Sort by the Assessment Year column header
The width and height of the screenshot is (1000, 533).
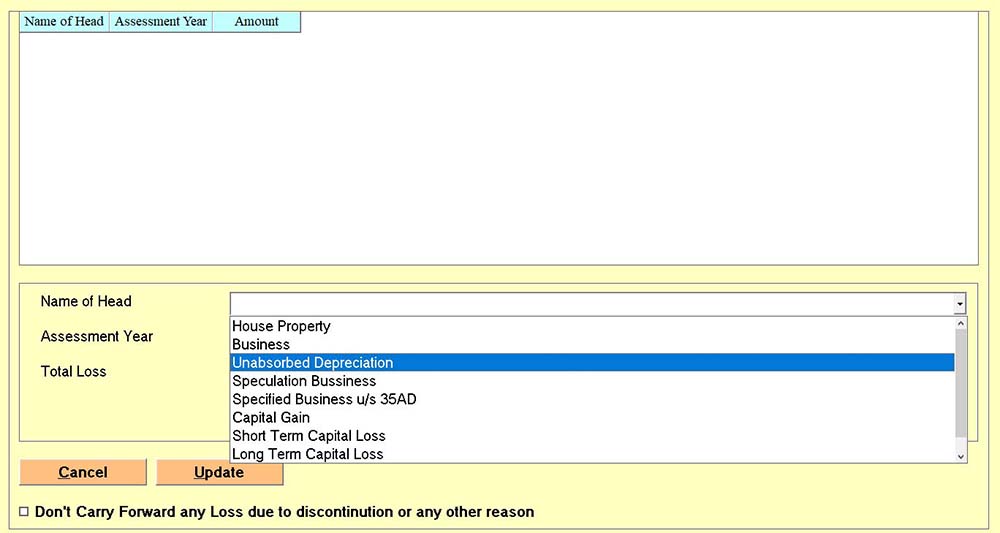[160, 21]
